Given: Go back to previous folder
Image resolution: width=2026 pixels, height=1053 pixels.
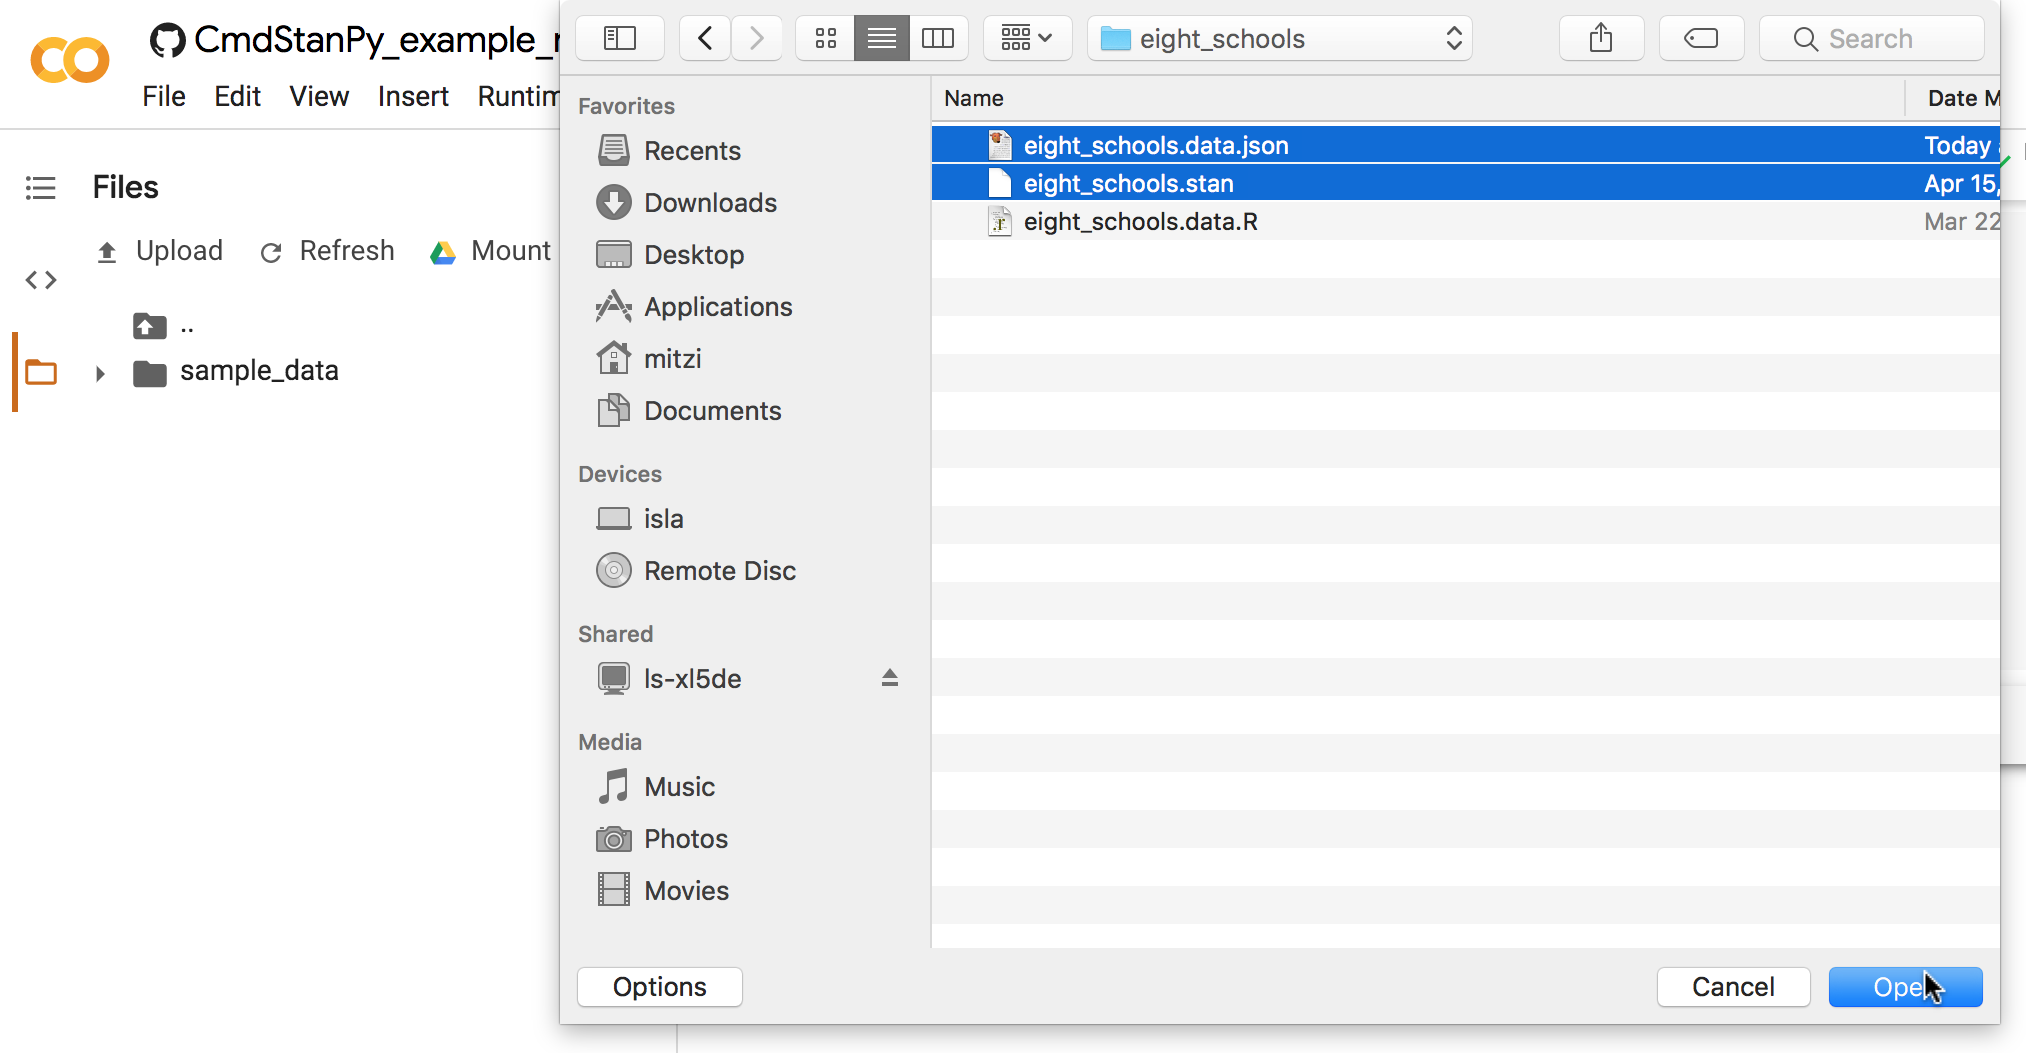Looking at the screenshot, I should point(705,39).
